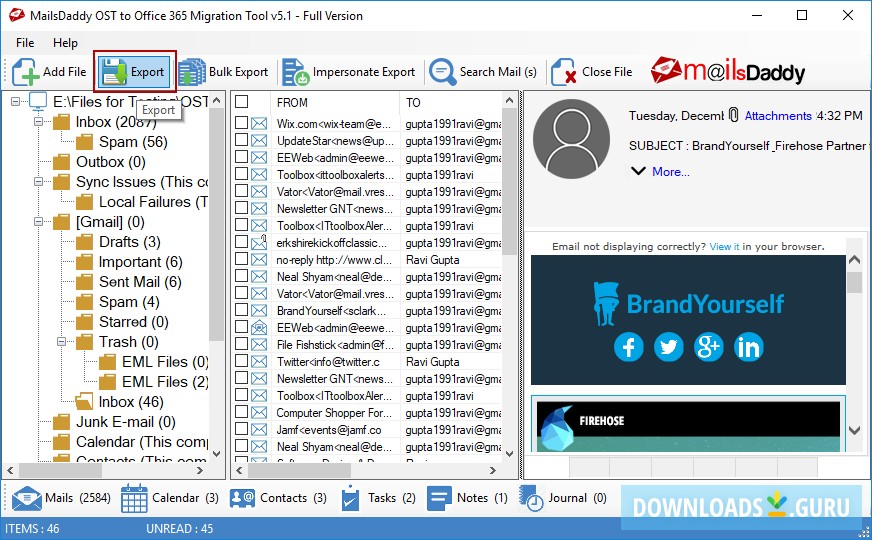Click the mail list vertical scrollbar thumb
Viewport: 872px width, 540px height.
click(x=509, y=182)
